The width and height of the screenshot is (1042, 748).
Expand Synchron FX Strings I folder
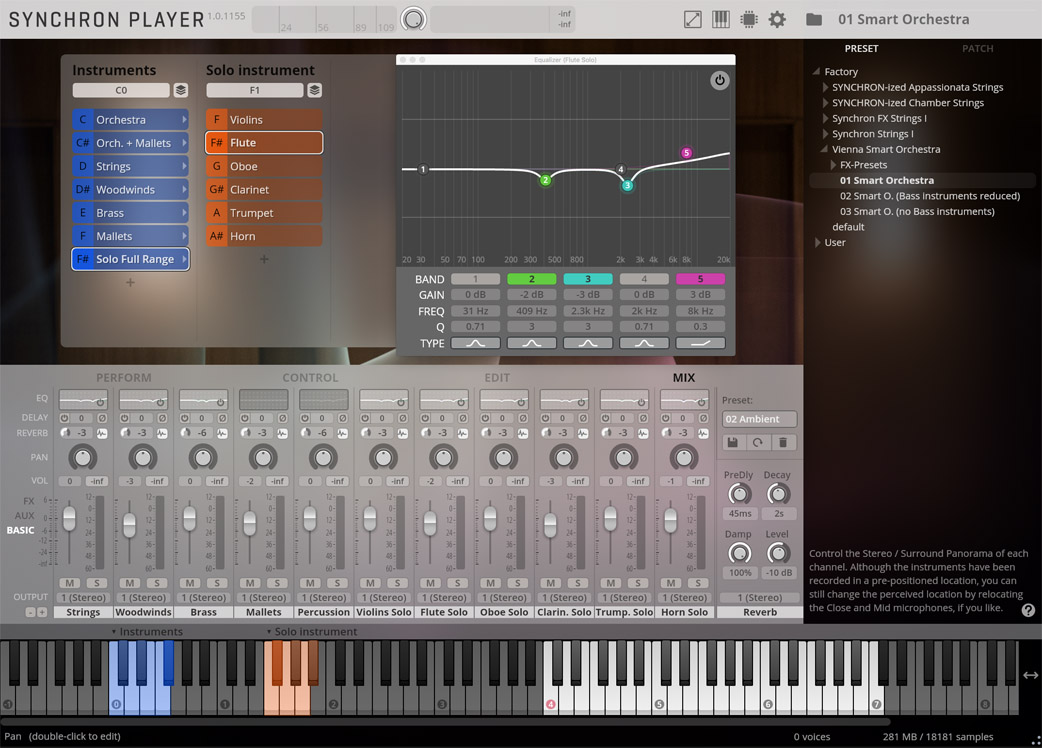(x=825, y=118)
